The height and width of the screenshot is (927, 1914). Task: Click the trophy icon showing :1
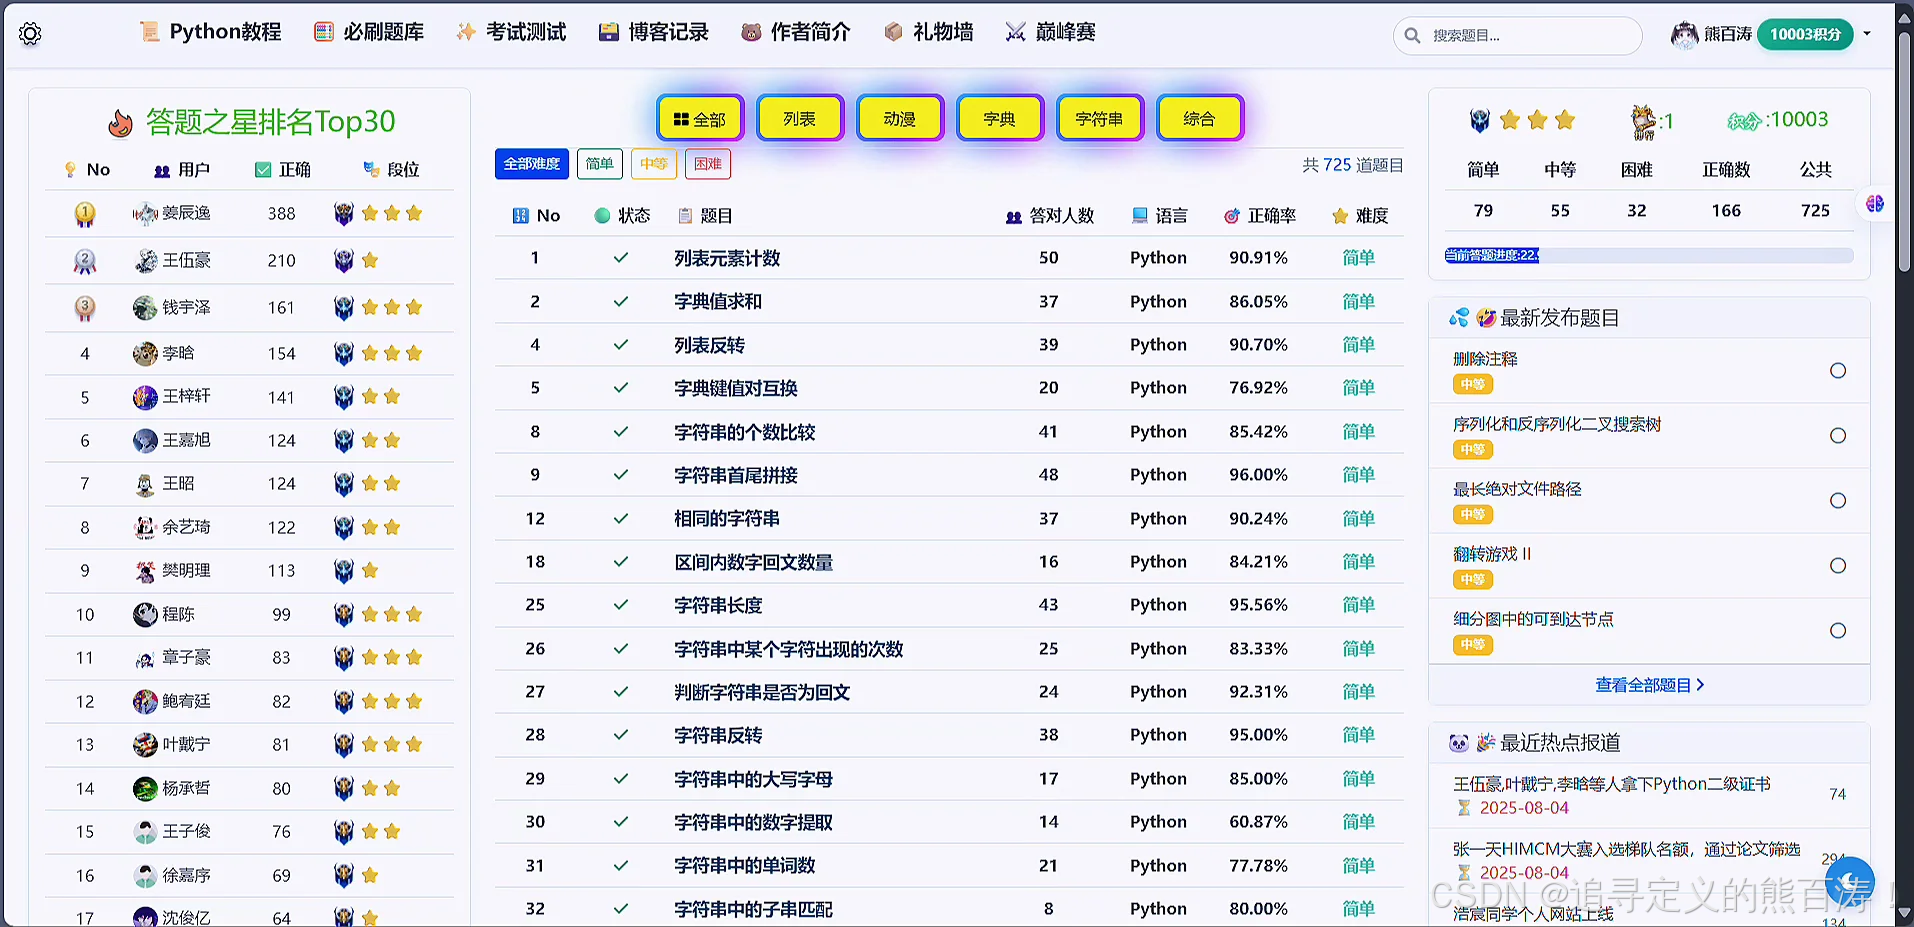pyautogui.click(x=1643, y=122)
